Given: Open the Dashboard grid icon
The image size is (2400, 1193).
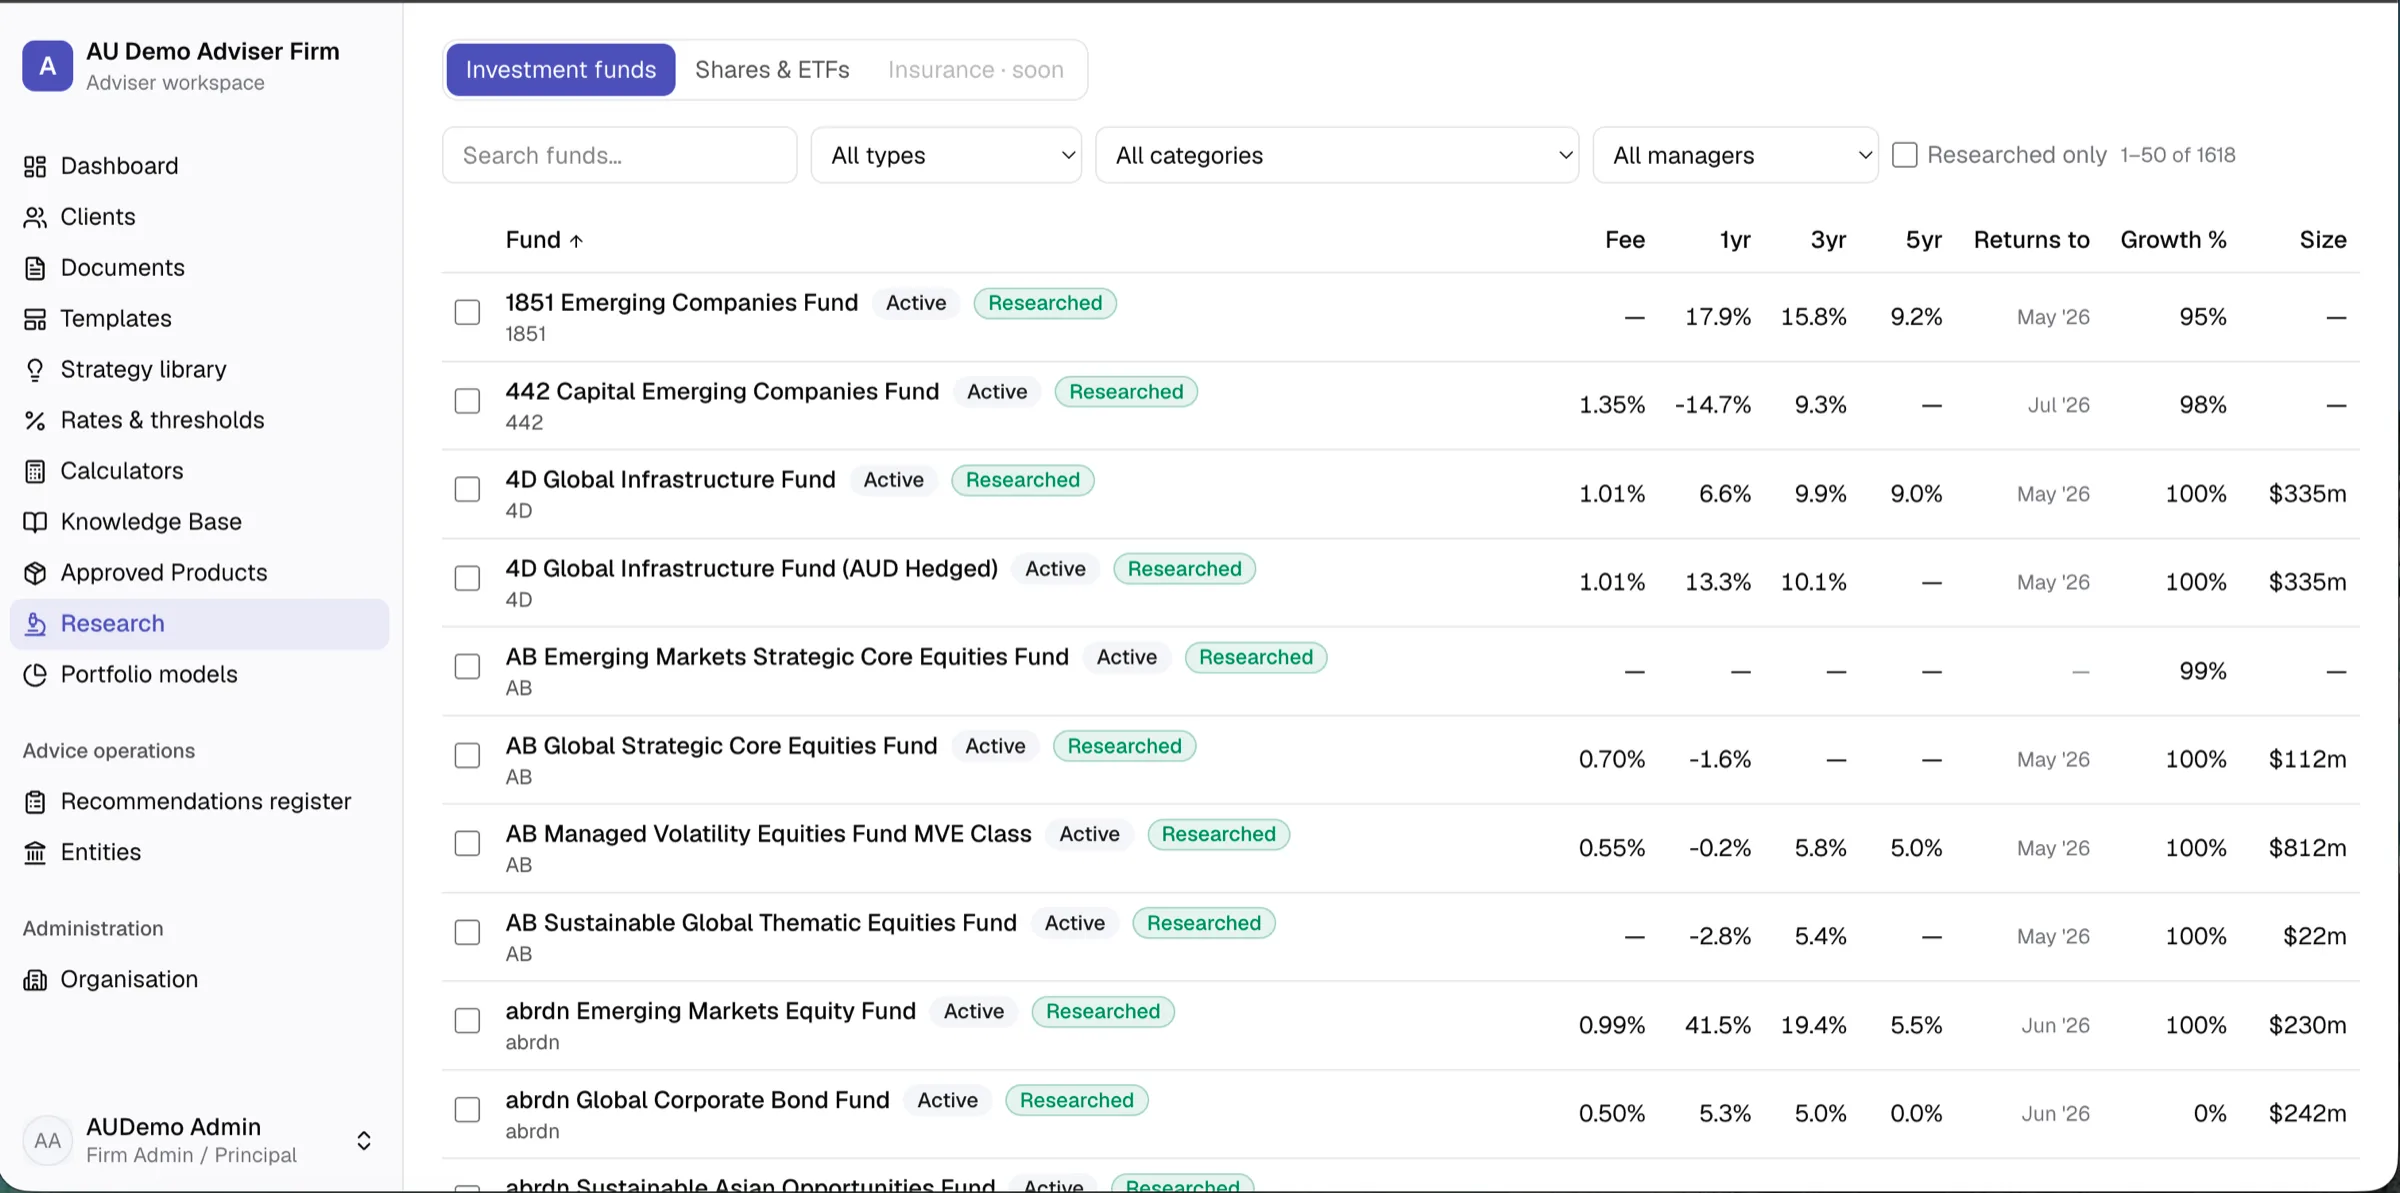Looking at the screenshot, I should pyautogui.click(x=35, y=166).
